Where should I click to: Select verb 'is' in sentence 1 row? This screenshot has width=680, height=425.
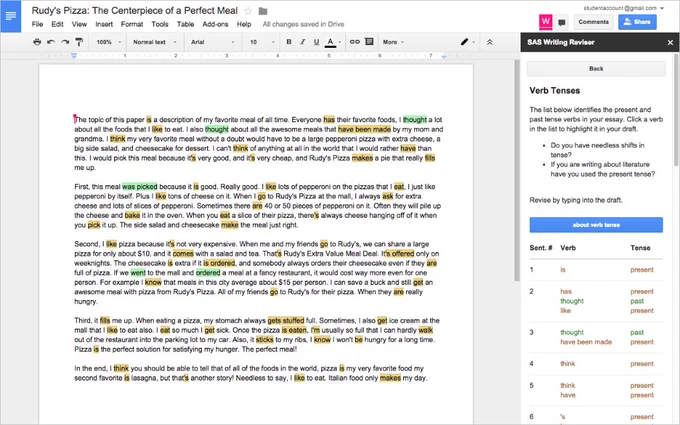pos(562,270)
